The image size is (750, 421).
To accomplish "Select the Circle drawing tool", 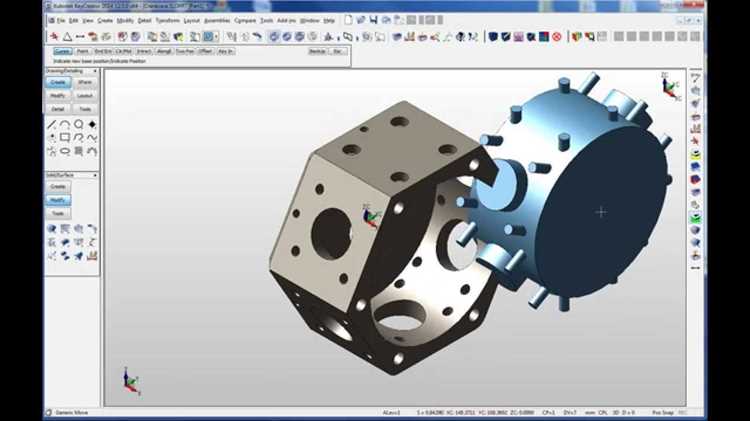I will point(78,124).
